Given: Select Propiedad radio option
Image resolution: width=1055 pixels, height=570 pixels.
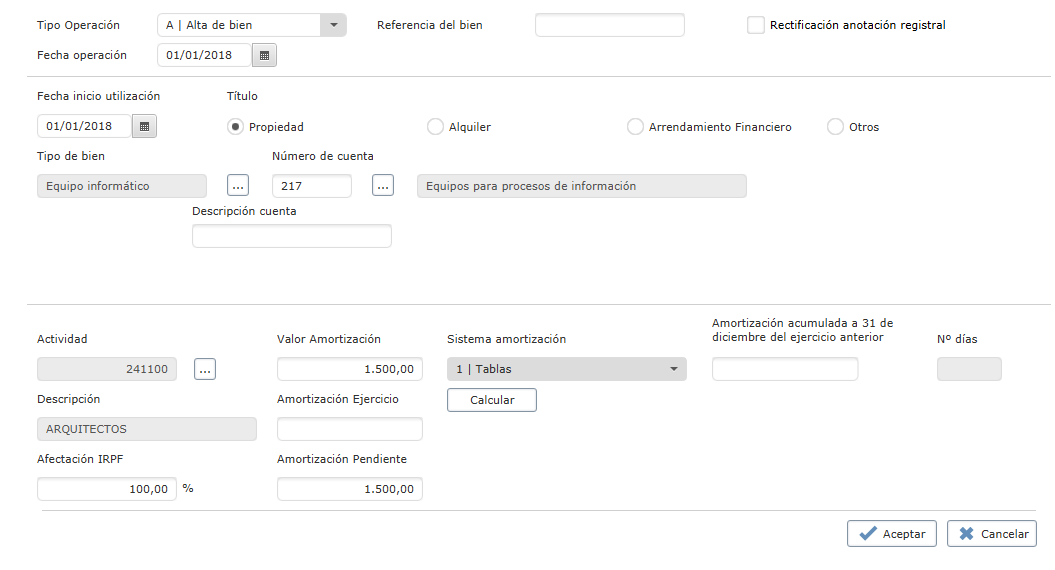Looking at the screenshot, I should pos(235,127).
